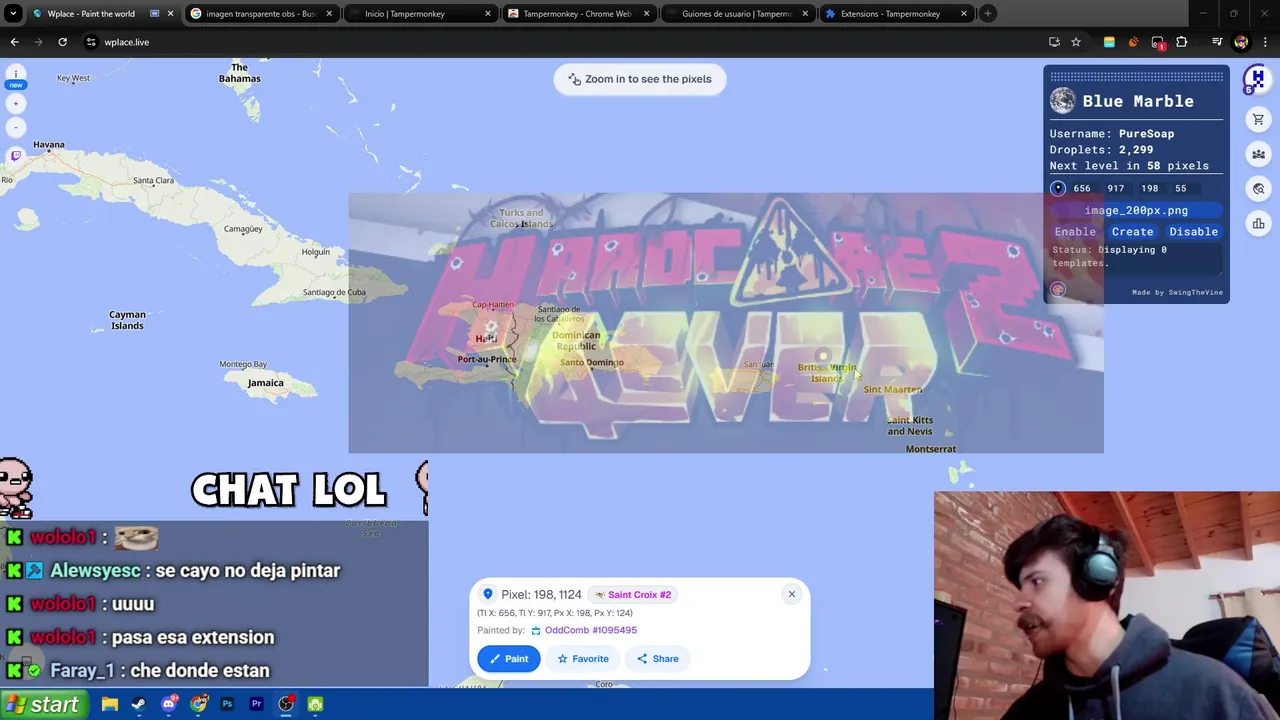Open Steam from the taskbar
The image size is (1280, 720).
139,704
